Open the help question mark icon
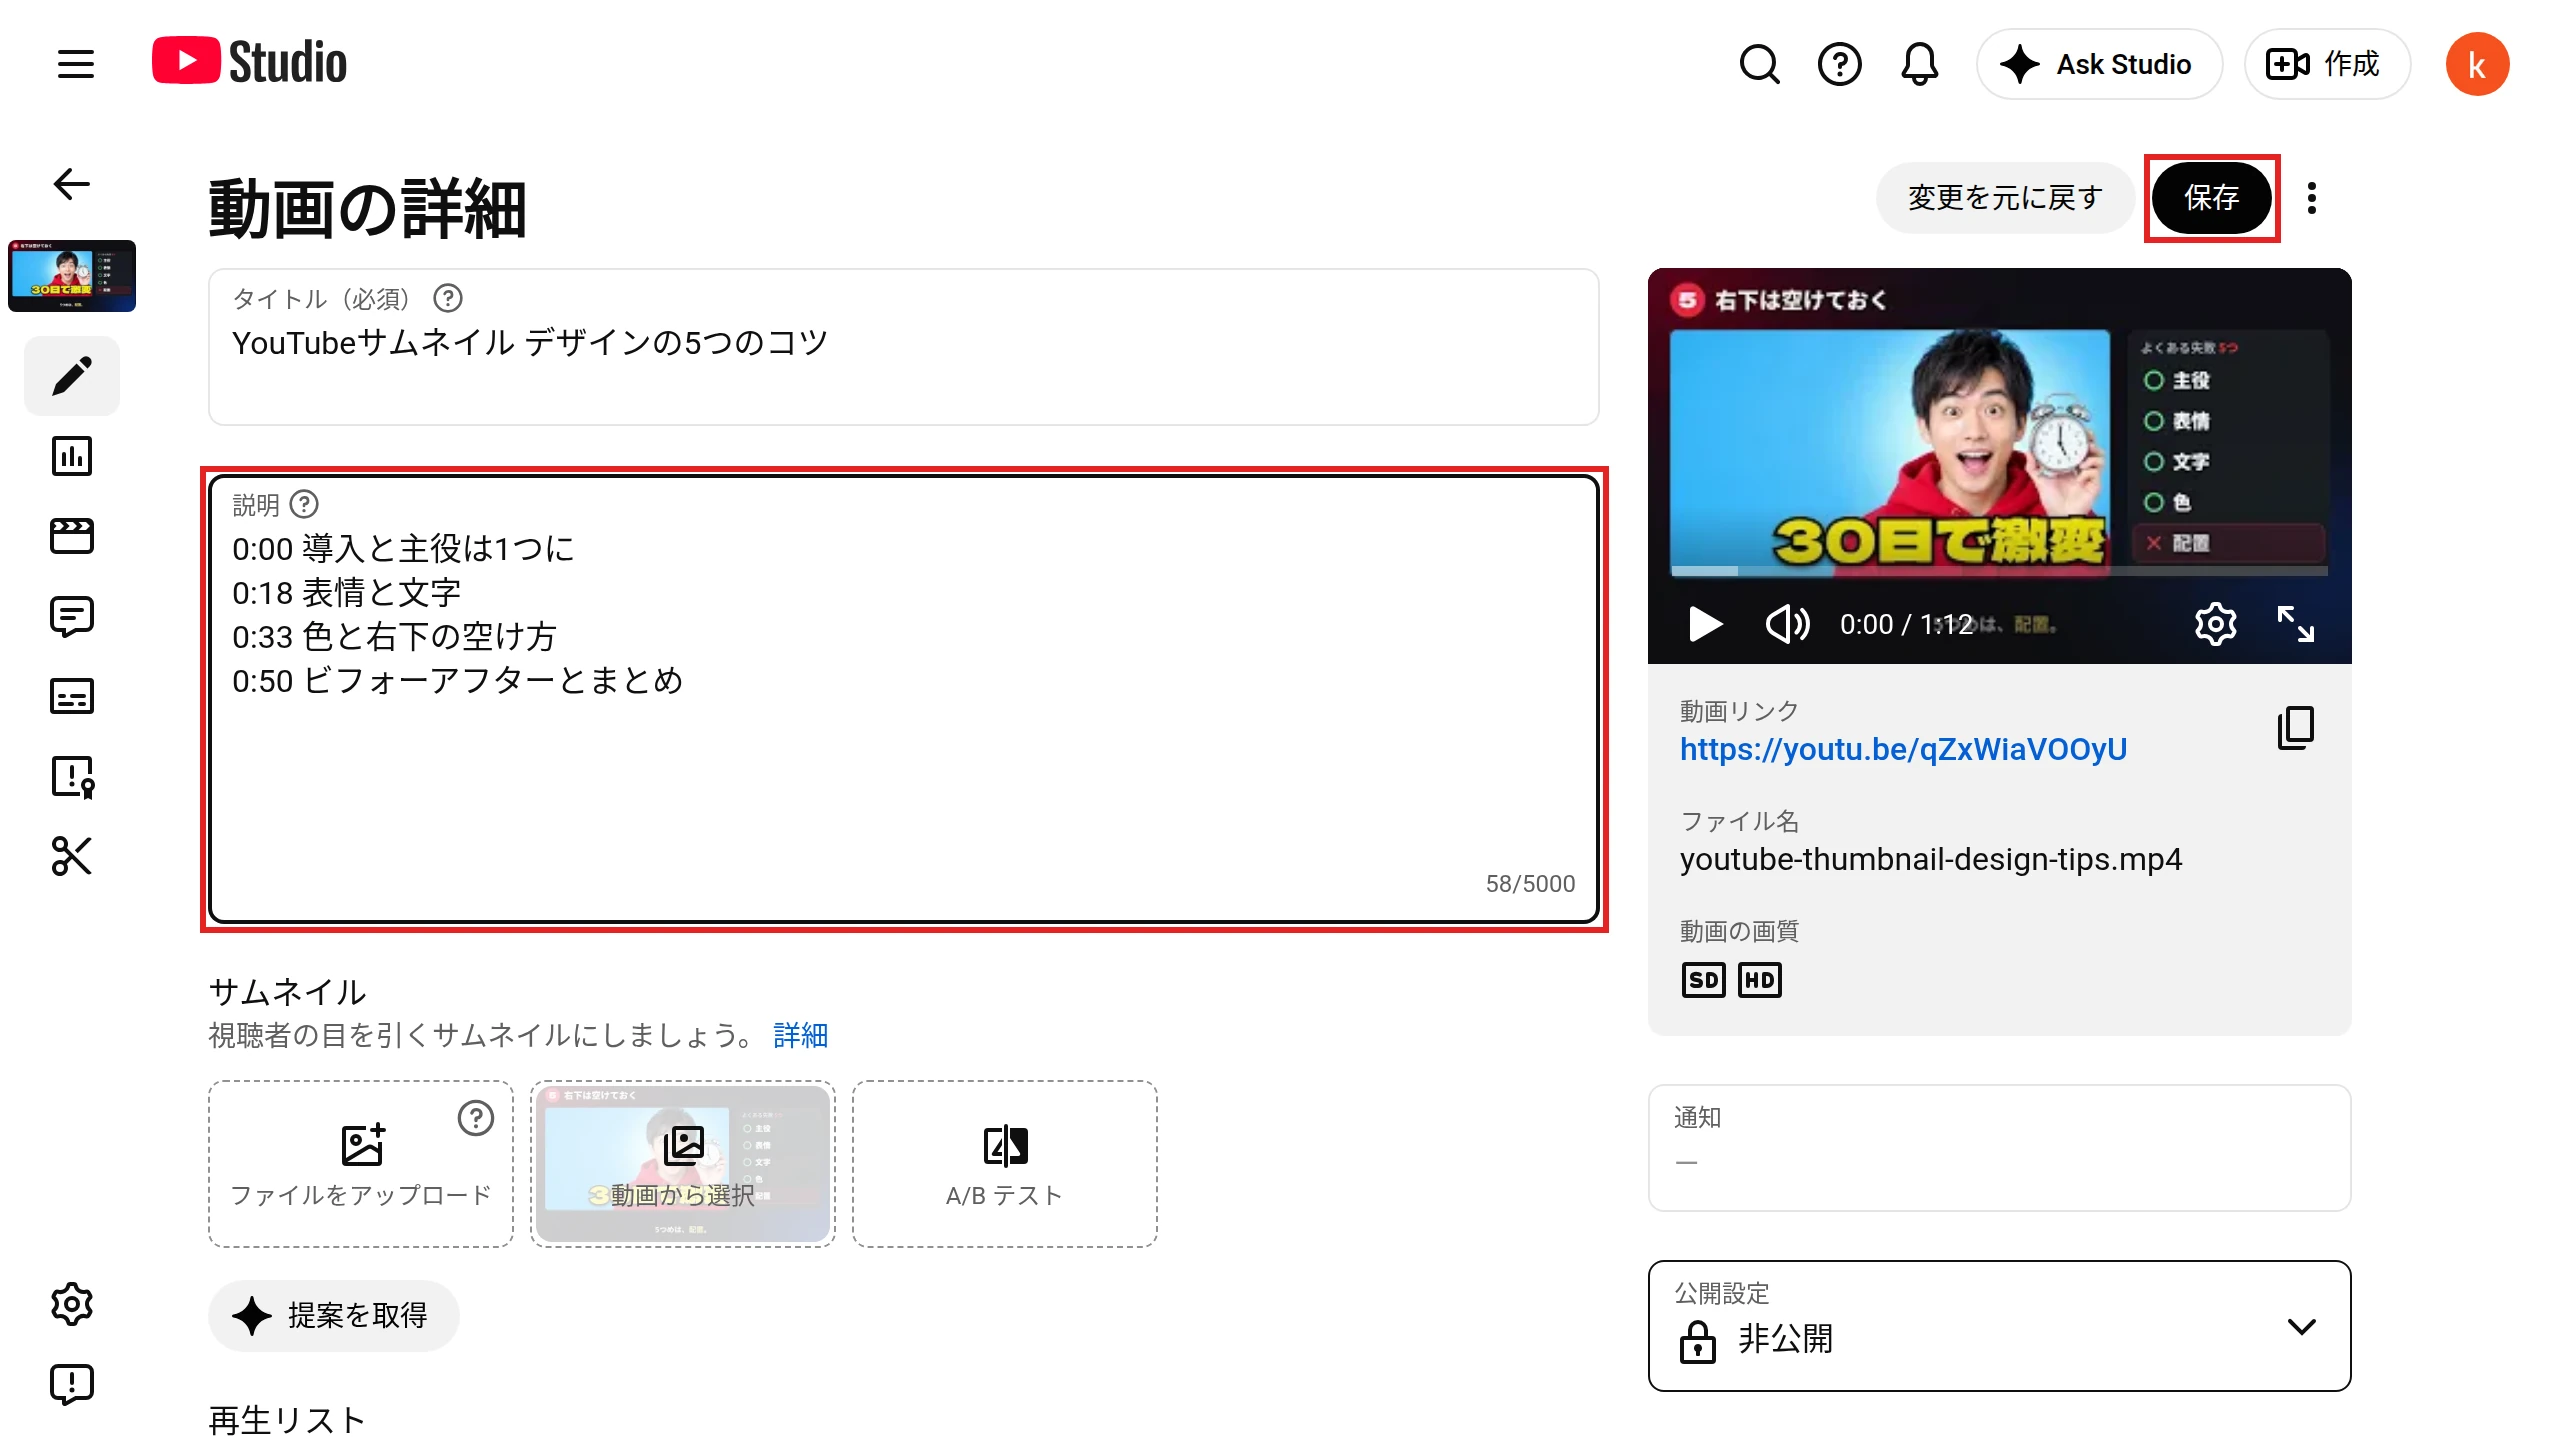Screen dimensions: 2560x1440 tap(1839, 64)
